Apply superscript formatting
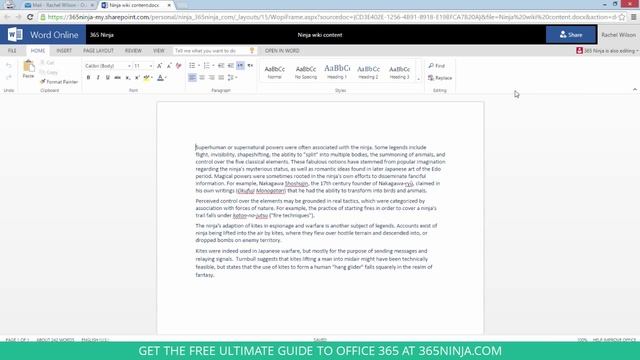The height and width of the screenshot is (360, 640). pos(138,78)
